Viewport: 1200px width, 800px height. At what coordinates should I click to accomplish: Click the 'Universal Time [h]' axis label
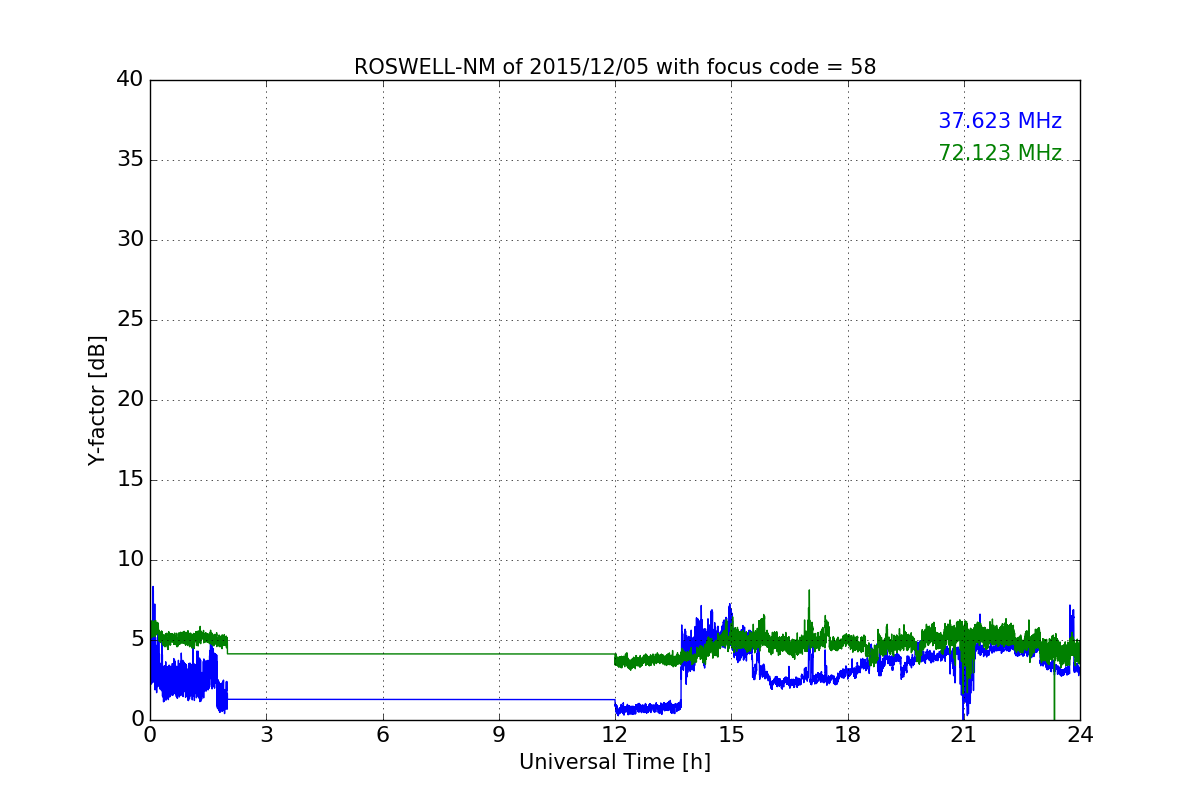615,762
